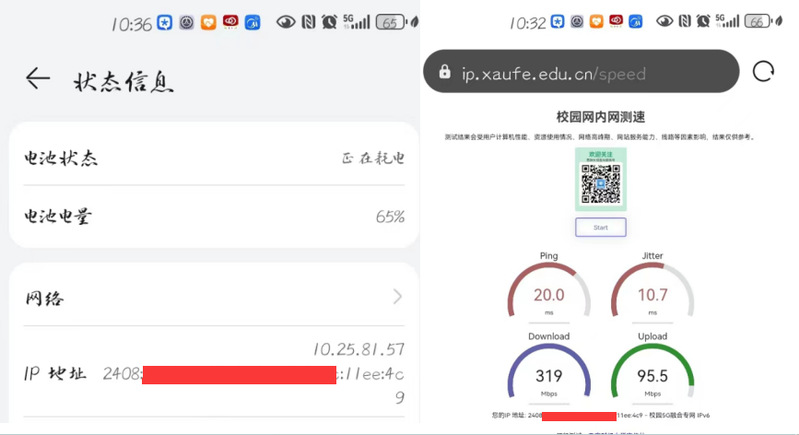Image resolution: width=799 pixels, height=435 pixels.
Task: Tap the IP 地址 row on the status page
Action: pos(214,373)
